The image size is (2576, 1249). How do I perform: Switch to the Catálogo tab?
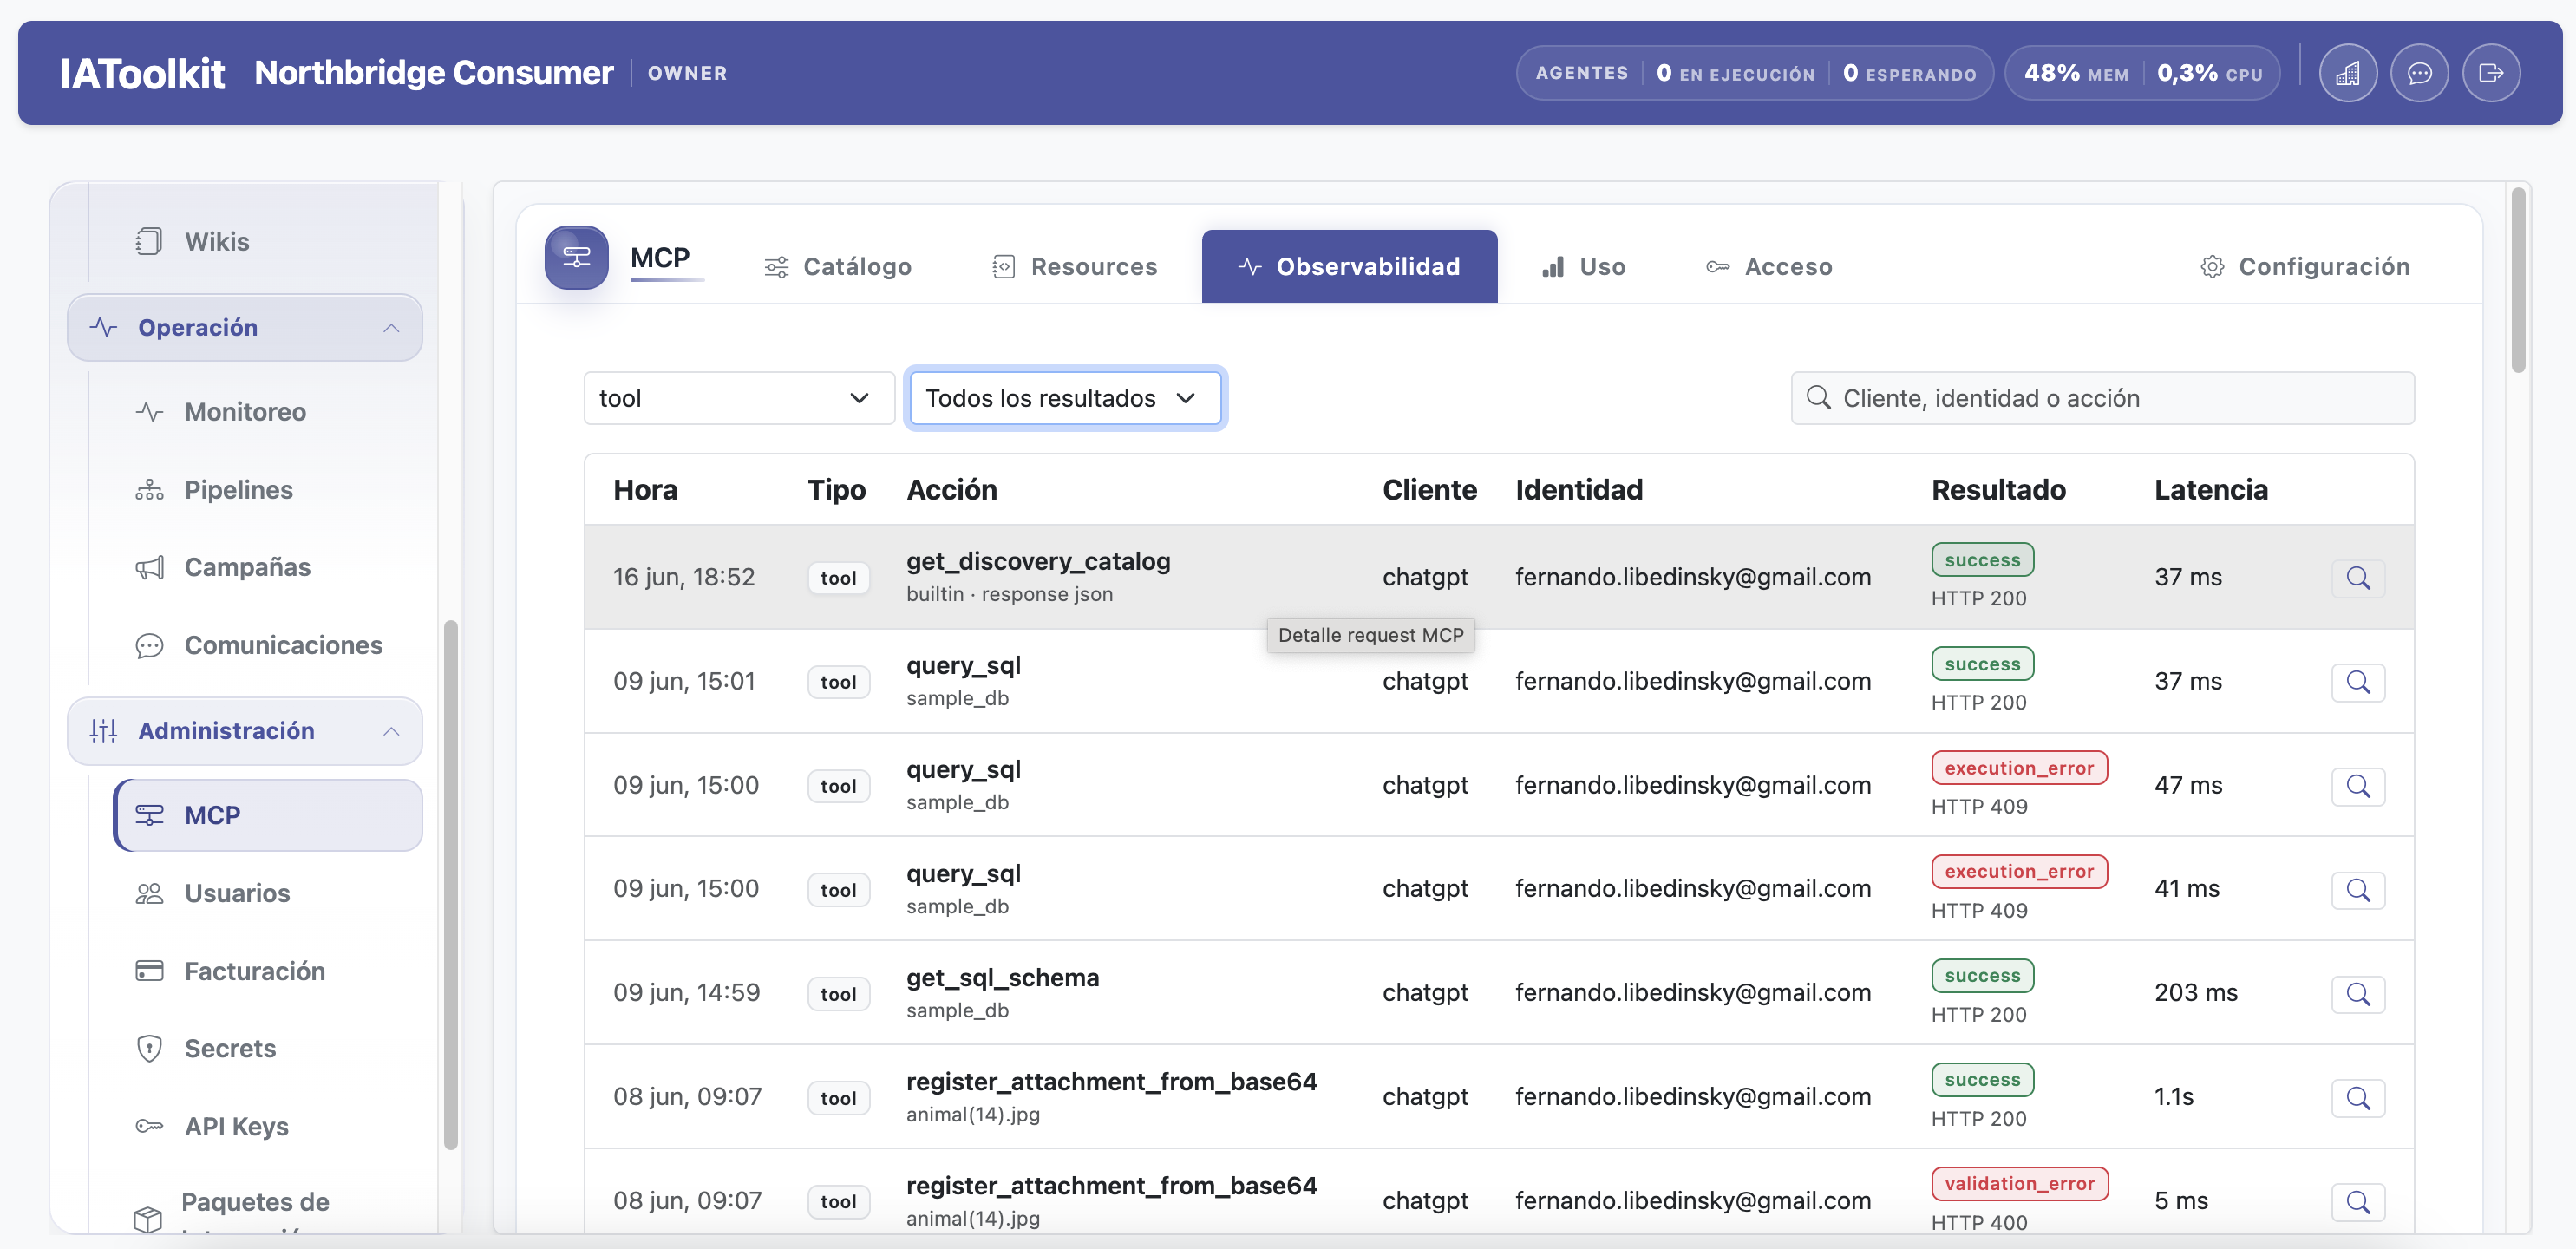pyautogui.click(x=838, y=267)
